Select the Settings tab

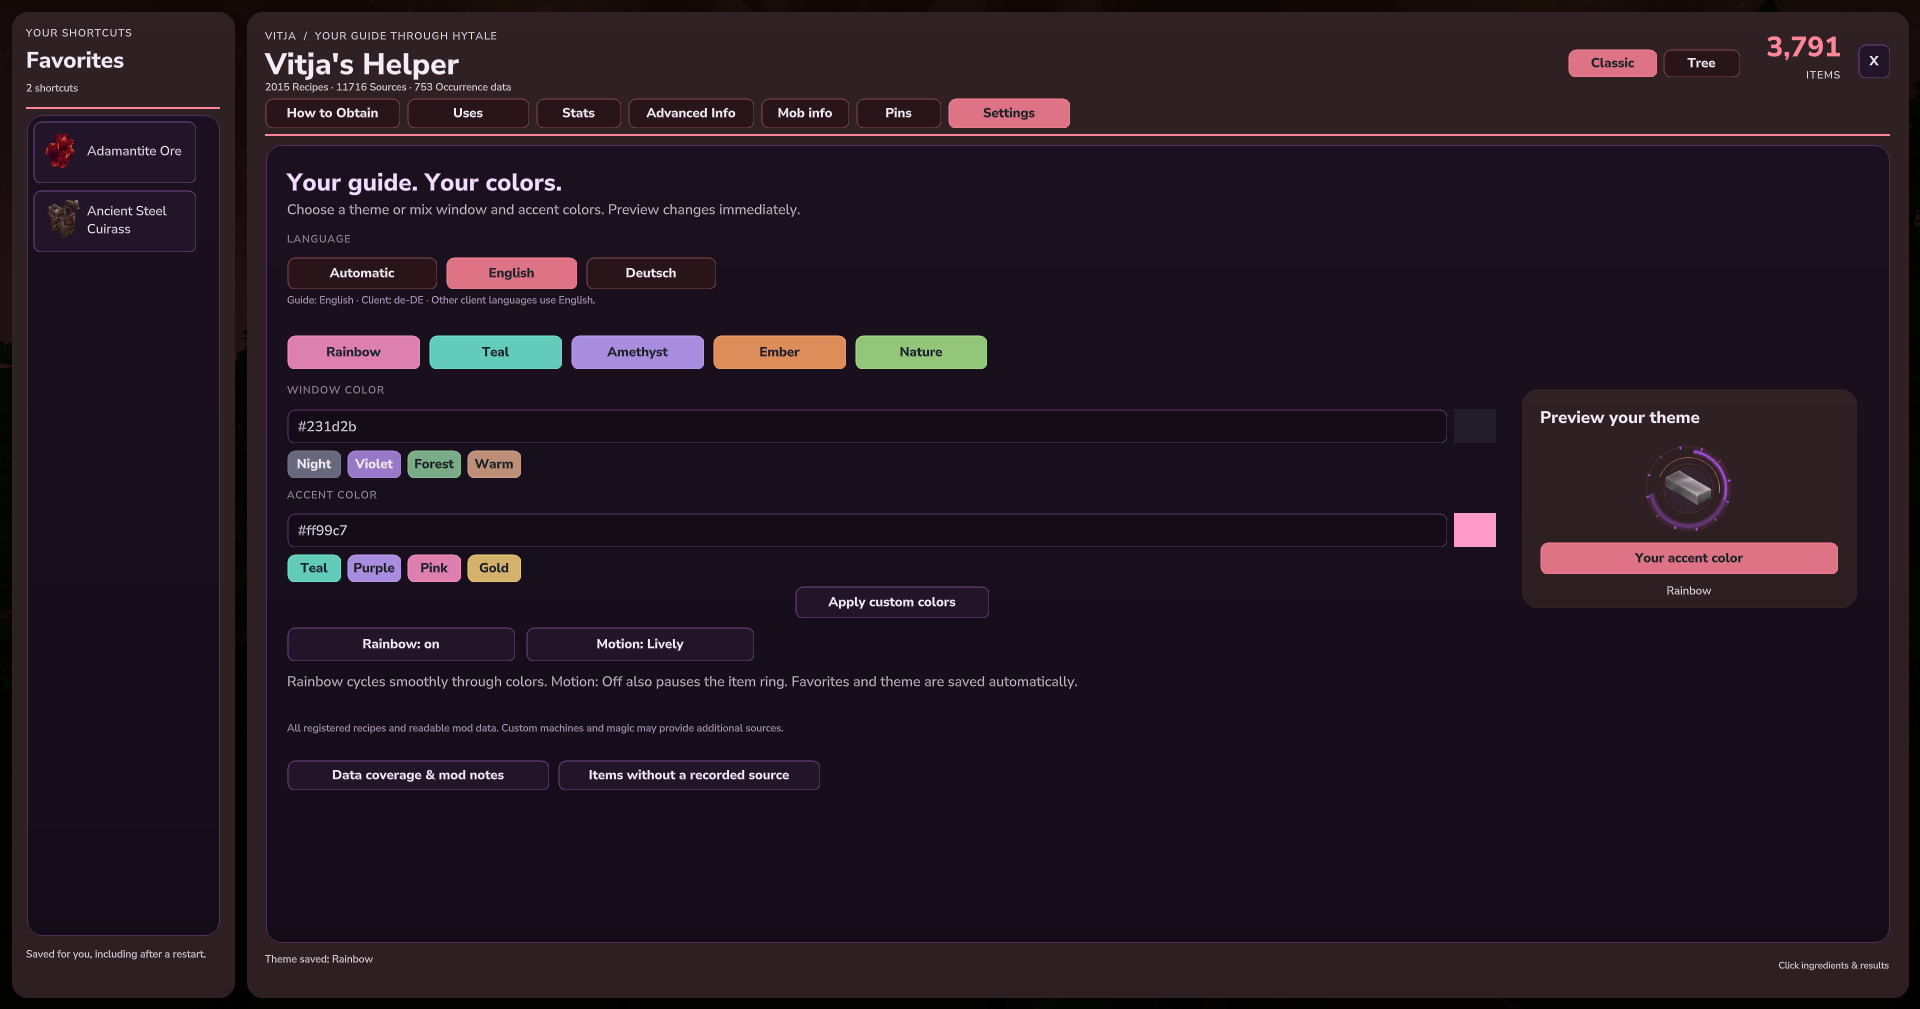point(1009,113)
